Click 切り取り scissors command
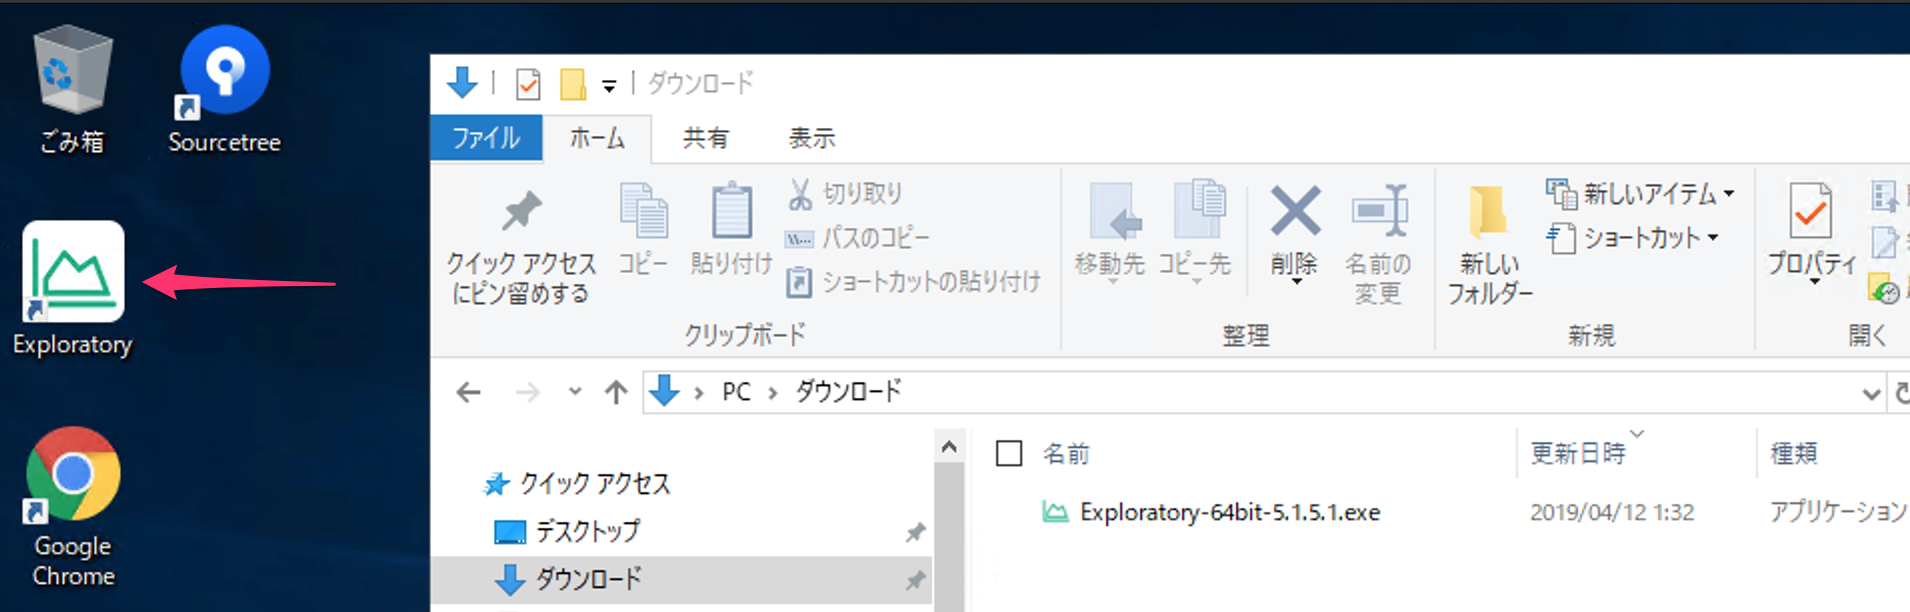This screenshot has width=1910, height=612. [x=845, y=193]
